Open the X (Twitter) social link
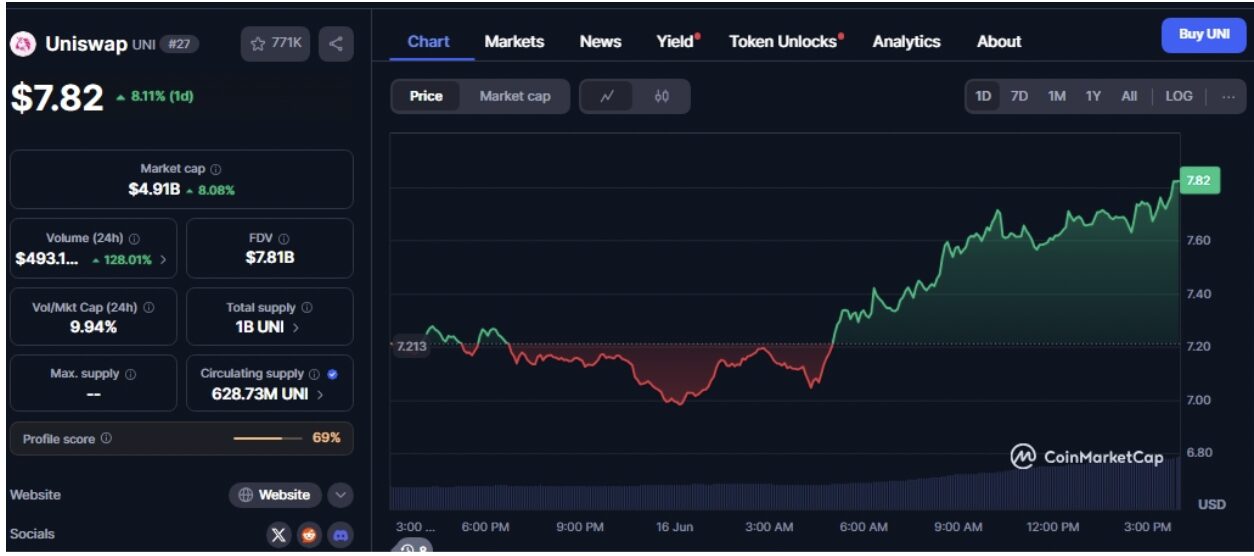The width and height of the screenshot is (1254, 556). 279,535
